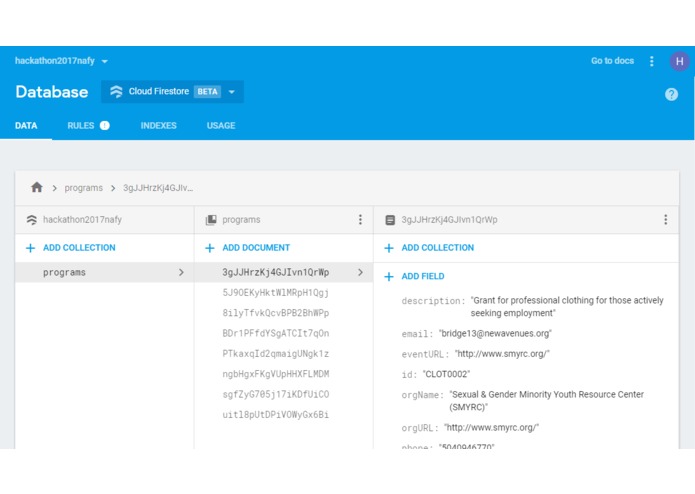This screenshot has height=494, width=695.
Task: Open the H user account avatar
Action: point(679,61)
